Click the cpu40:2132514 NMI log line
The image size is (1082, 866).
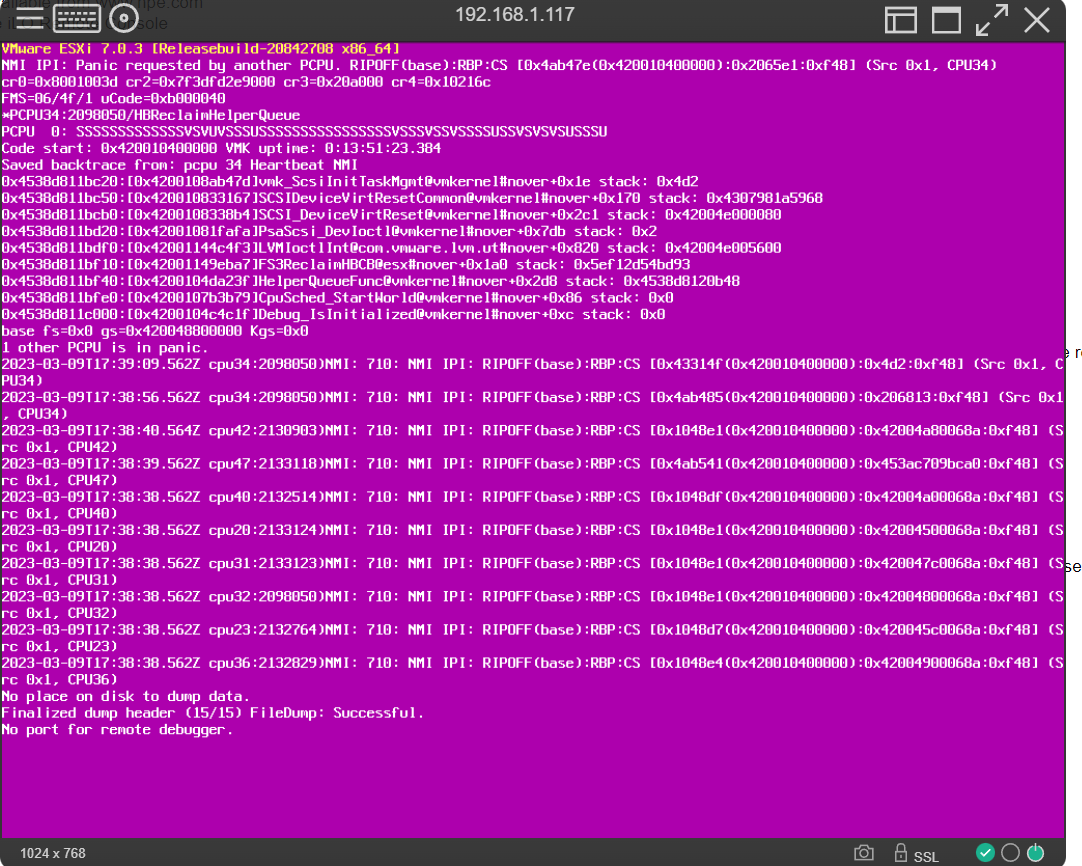tap(533, 504)
